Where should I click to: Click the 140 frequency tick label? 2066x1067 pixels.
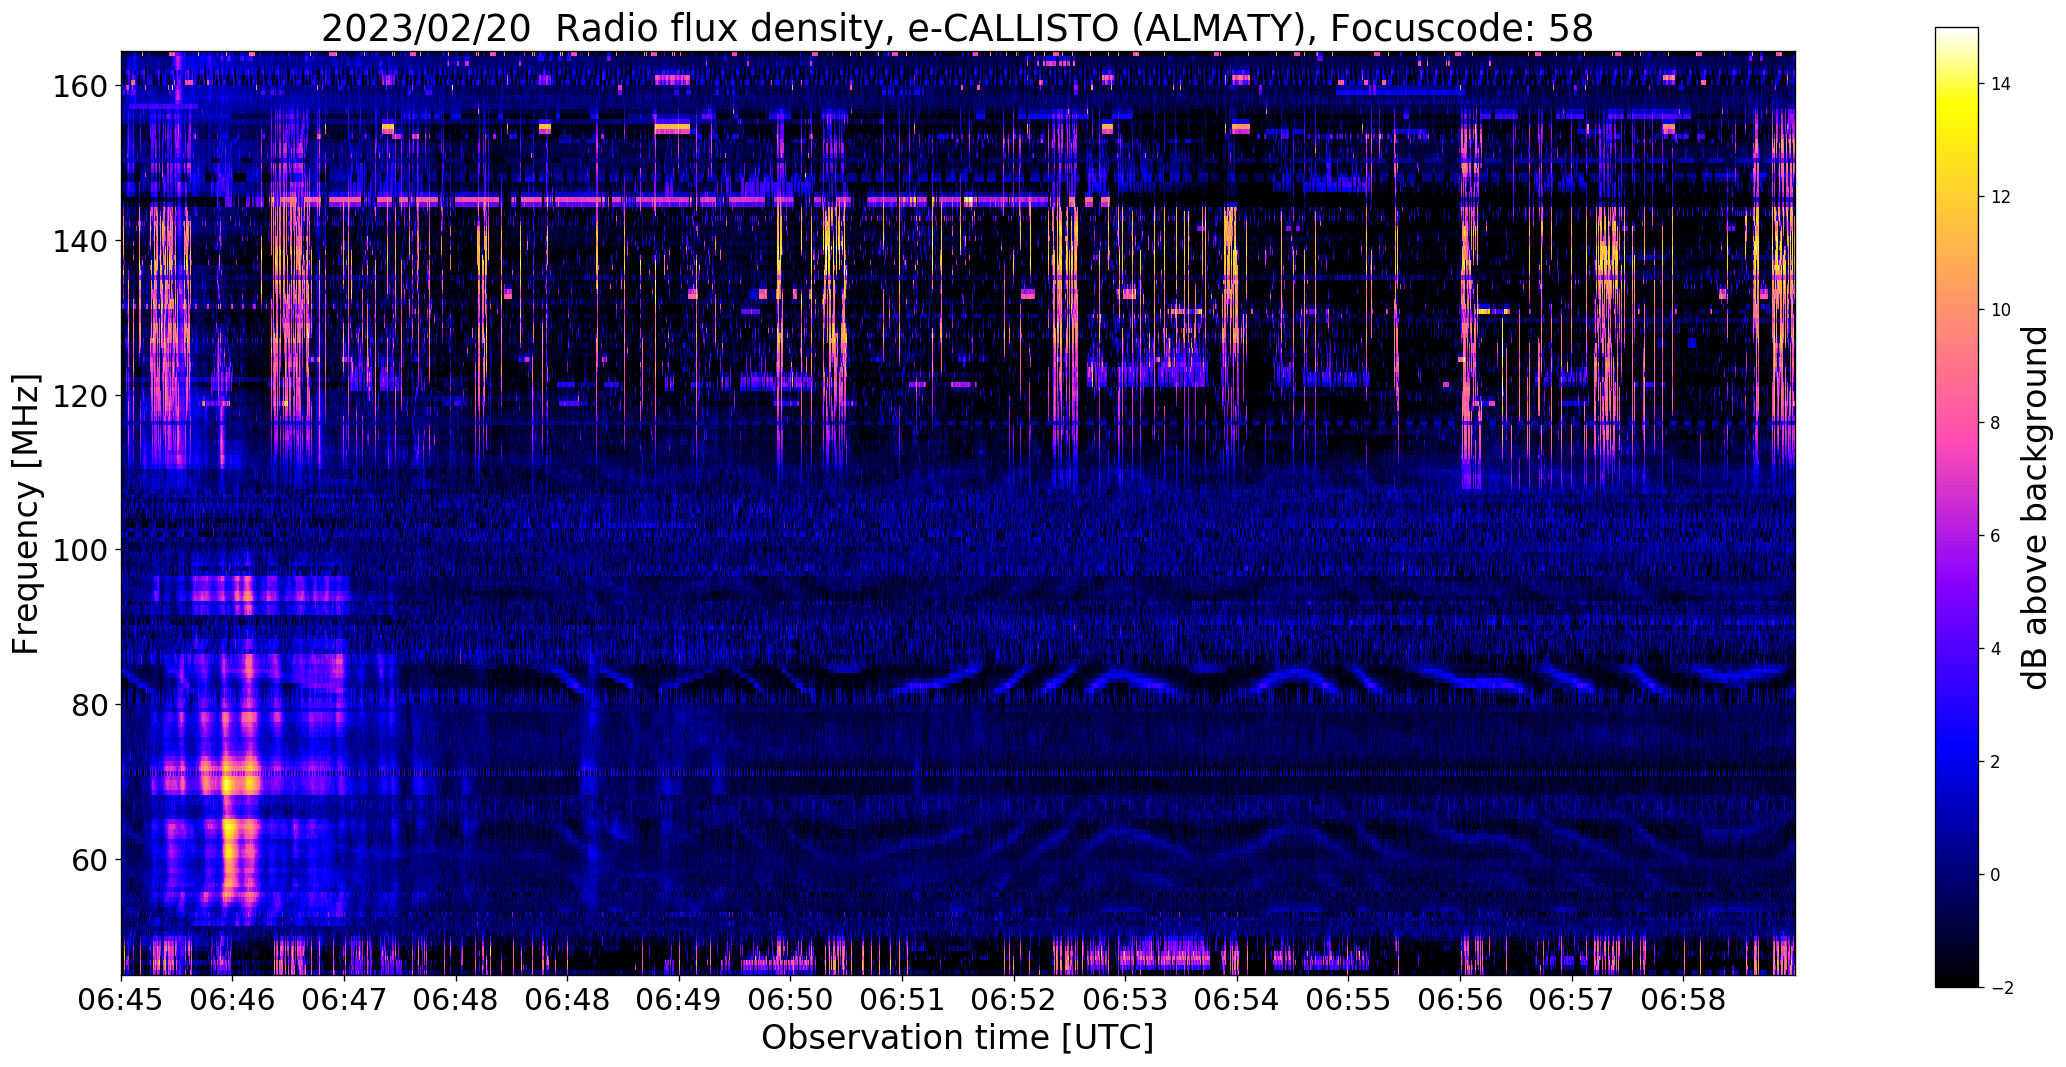point(82,241)
